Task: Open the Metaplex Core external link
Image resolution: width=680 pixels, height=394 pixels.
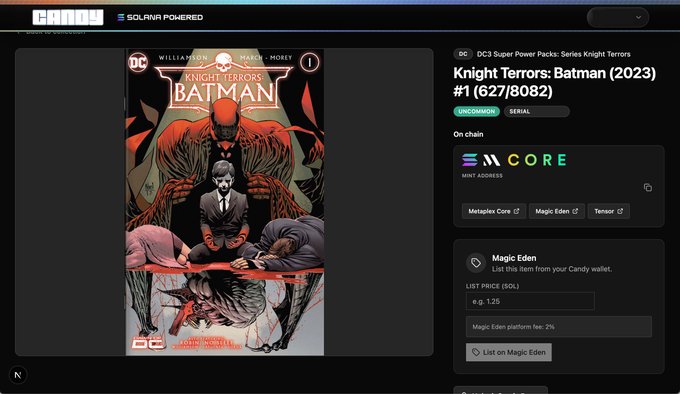Action: 494,211
